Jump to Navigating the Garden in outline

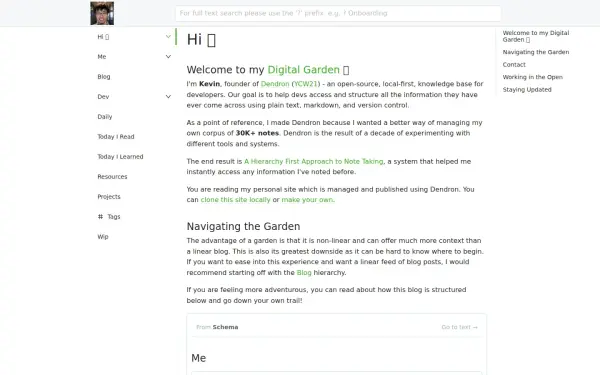536,52
